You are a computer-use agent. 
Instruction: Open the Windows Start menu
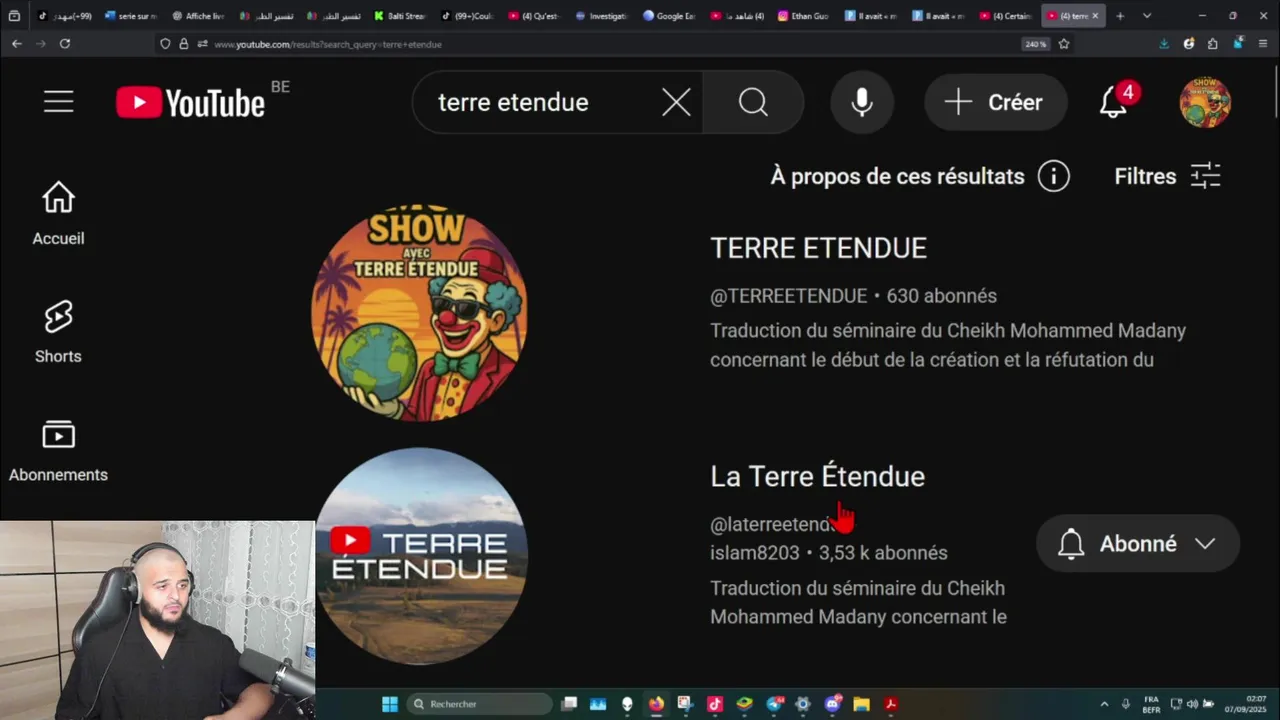[390, 704]
